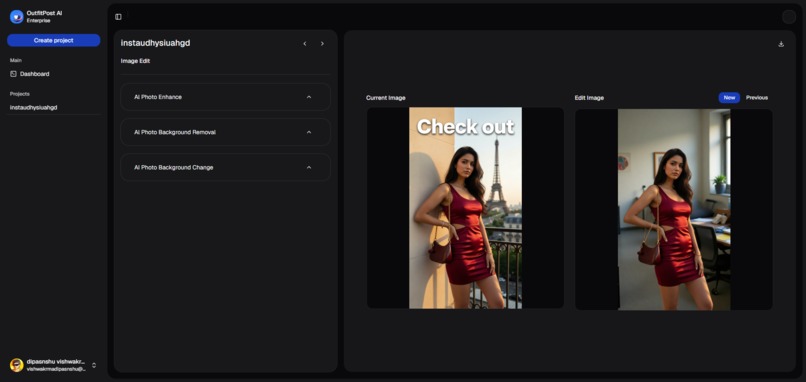This screenshot has width=806, height=382.
Task: Click the Create project button
Action: pyautogui.click(x=53, y=41)
